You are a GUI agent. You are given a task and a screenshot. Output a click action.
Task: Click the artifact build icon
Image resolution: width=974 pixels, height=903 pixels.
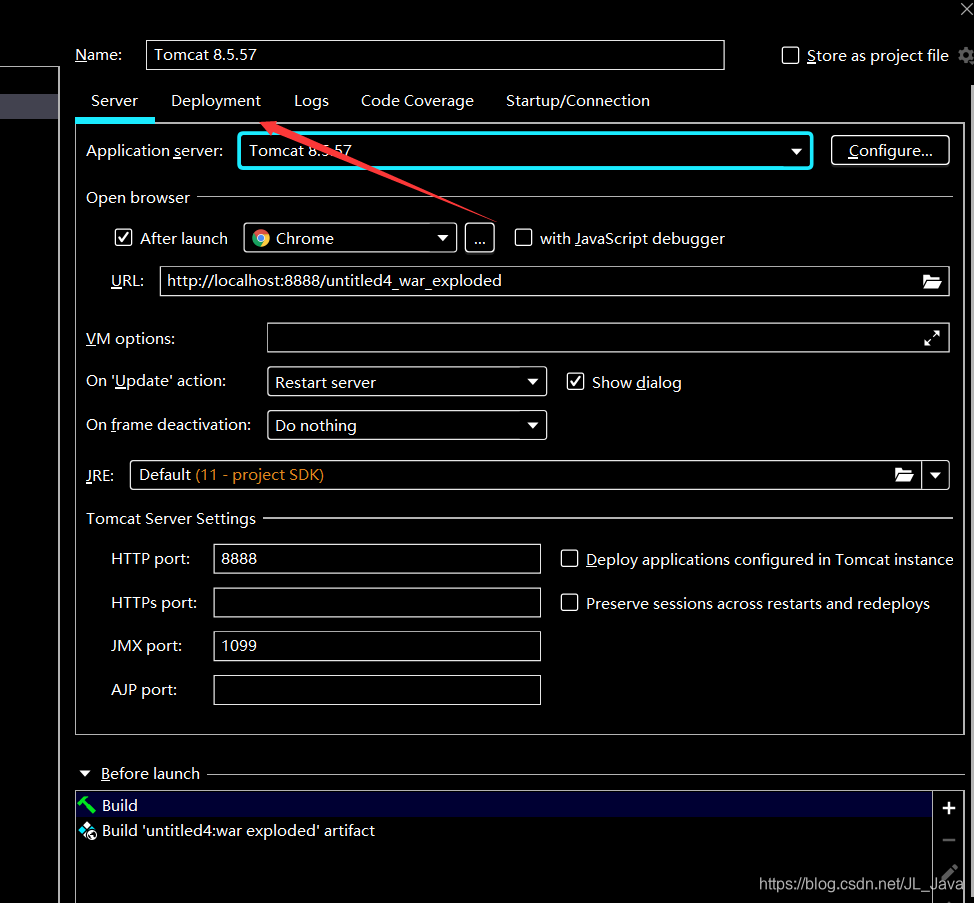pyautogui.click(x=88, y=831)
